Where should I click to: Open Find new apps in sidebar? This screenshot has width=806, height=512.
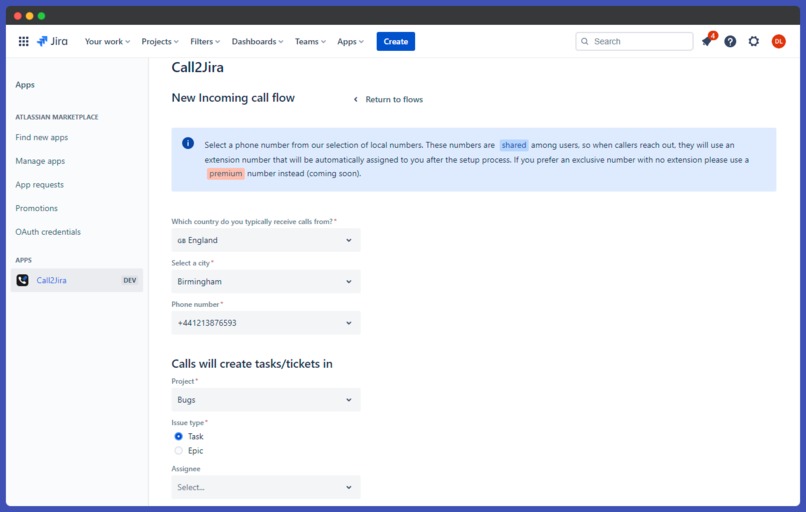(x=42, y=137)
